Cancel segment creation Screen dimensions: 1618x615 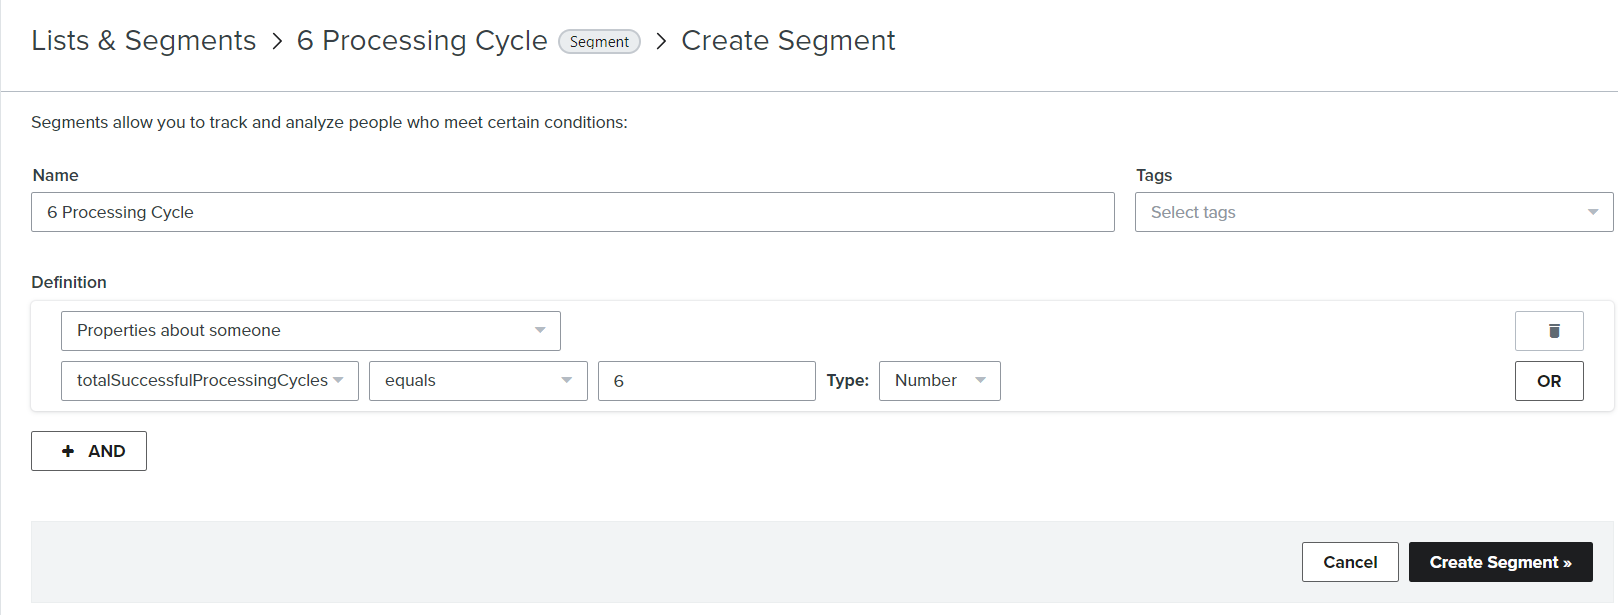coord(1350,562)
